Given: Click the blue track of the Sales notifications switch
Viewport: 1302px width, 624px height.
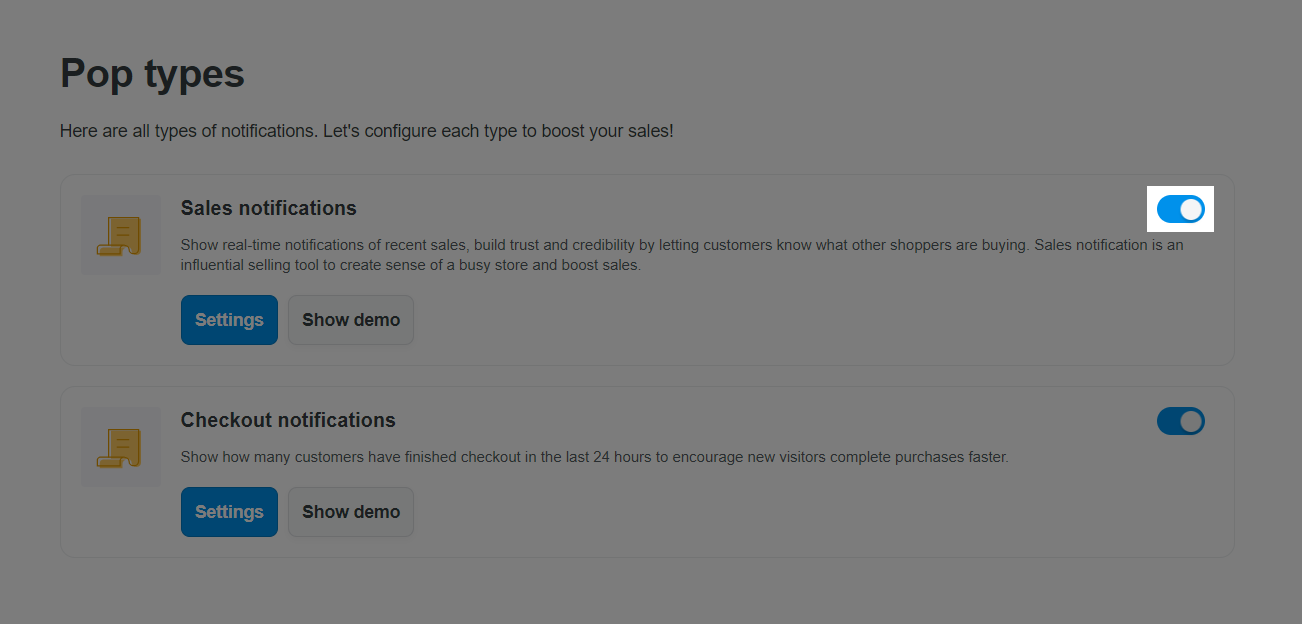Looking at the screenshot, I should tap(1168, 209).
